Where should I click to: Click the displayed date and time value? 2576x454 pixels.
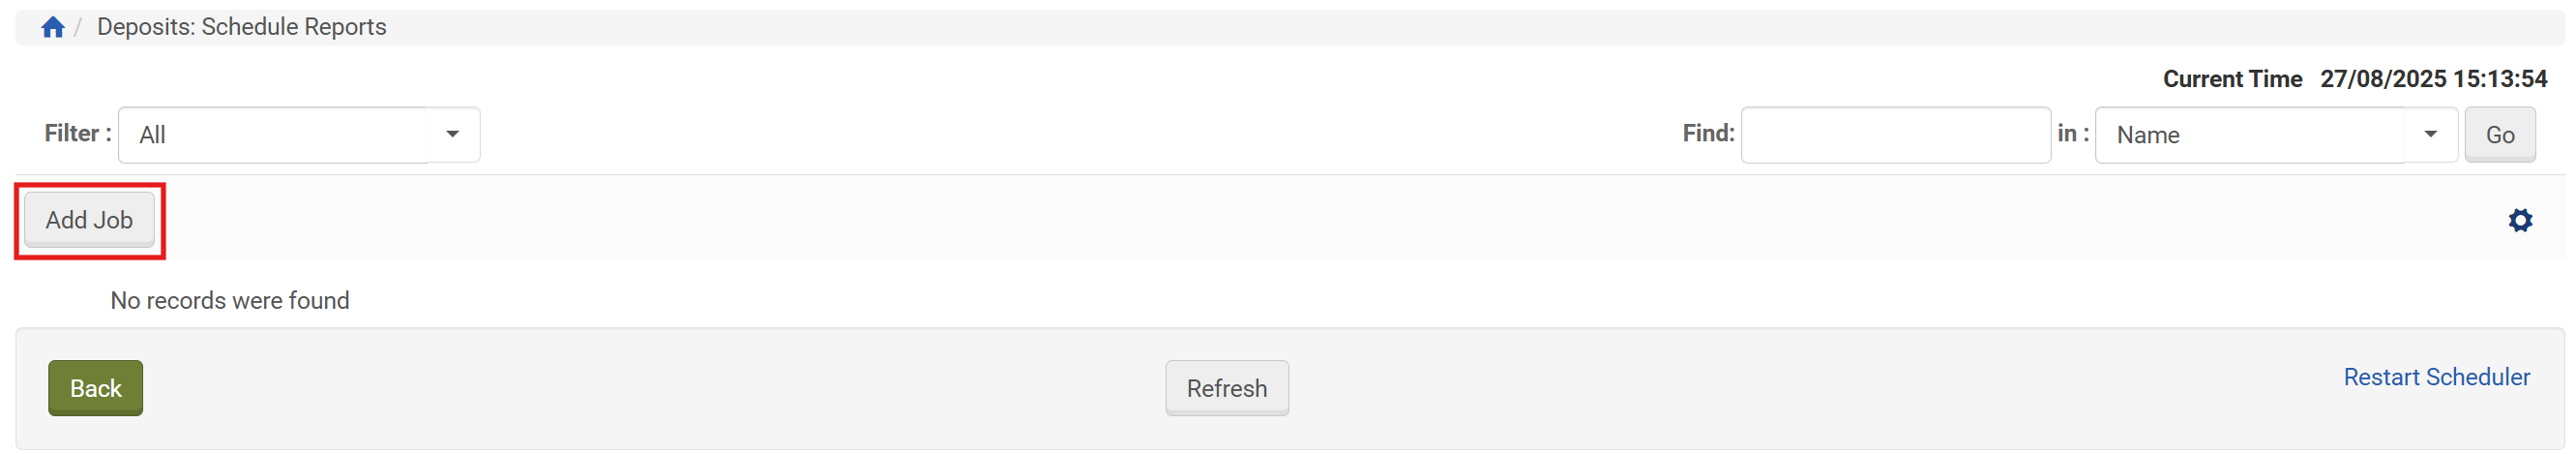[x=2433, y=79]
